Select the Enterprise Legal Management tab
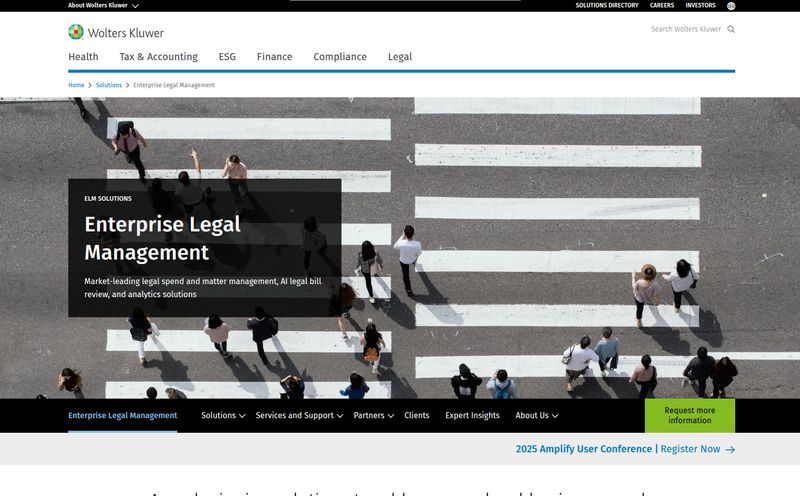 [x=122, y=415]
